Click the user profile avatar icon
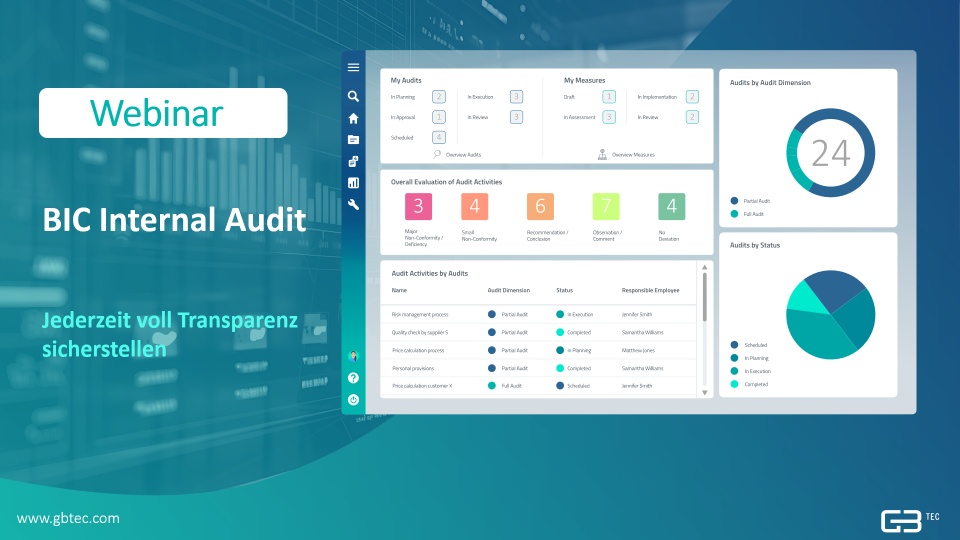This screenshot has width=960, height=540. click(x=353, y=356)
